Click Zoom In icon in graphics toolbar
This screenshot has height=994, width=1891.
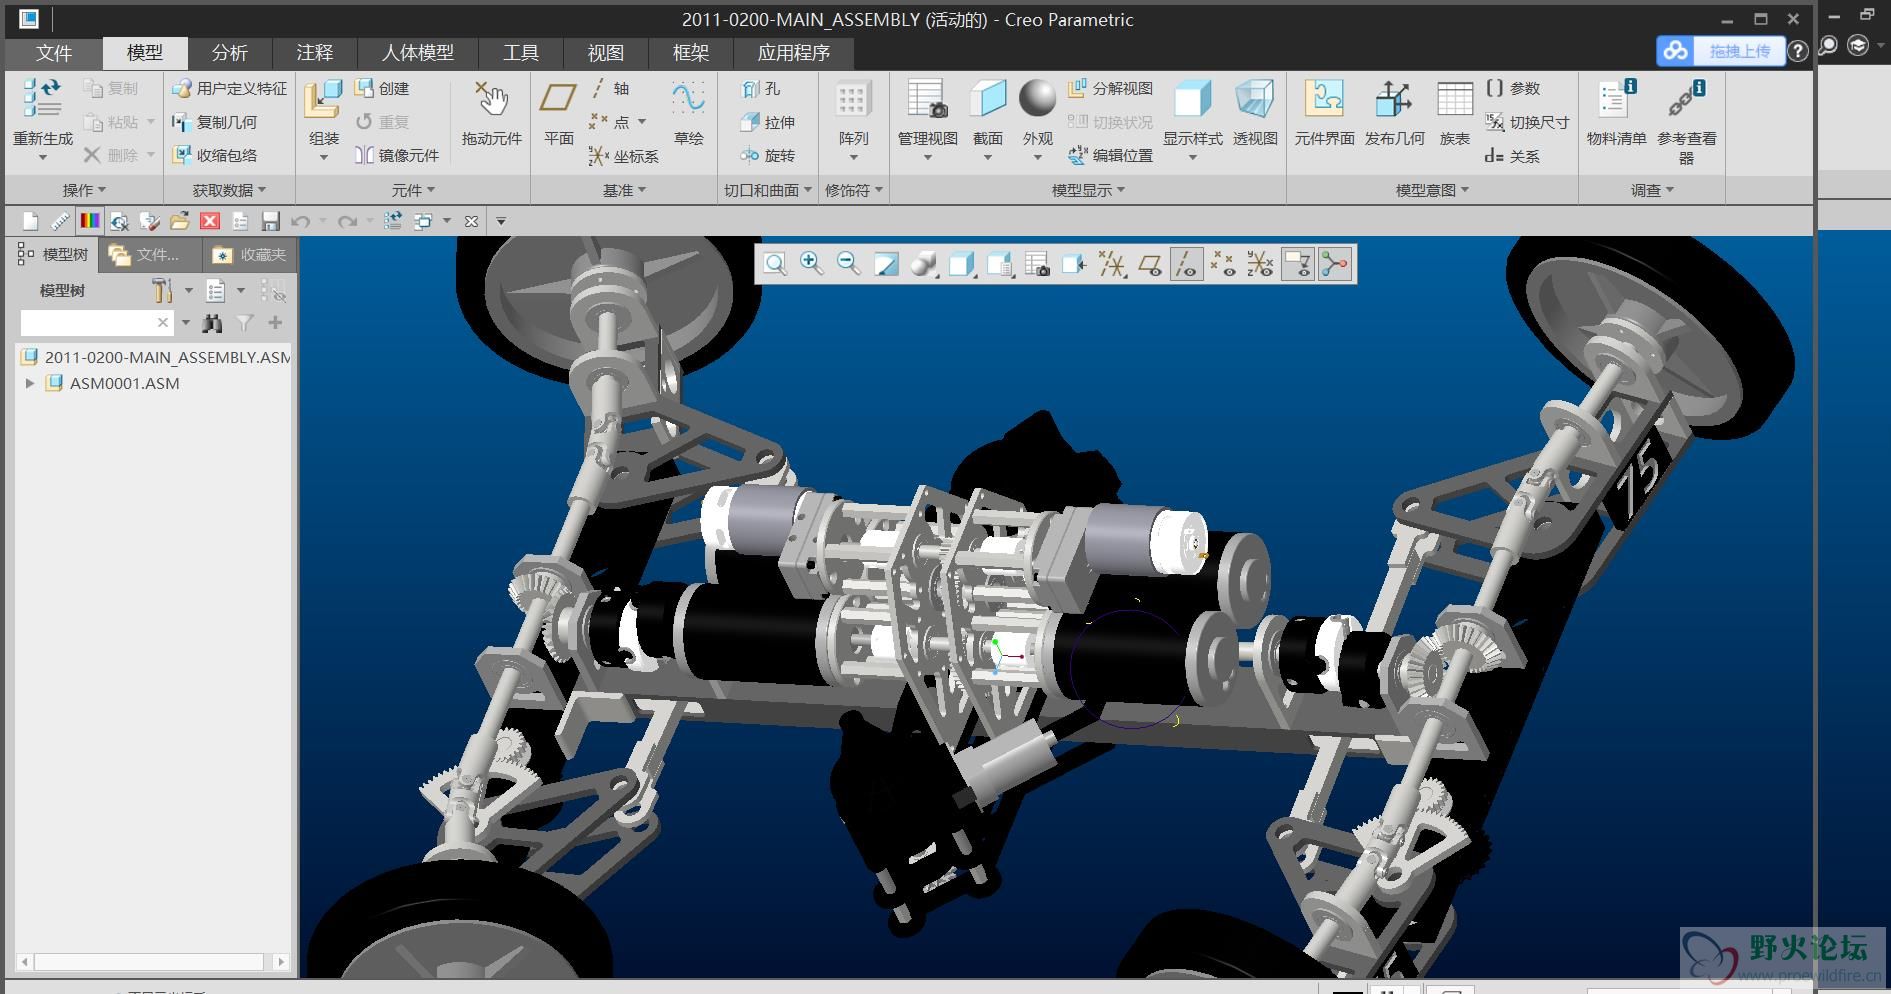[812, 264]
